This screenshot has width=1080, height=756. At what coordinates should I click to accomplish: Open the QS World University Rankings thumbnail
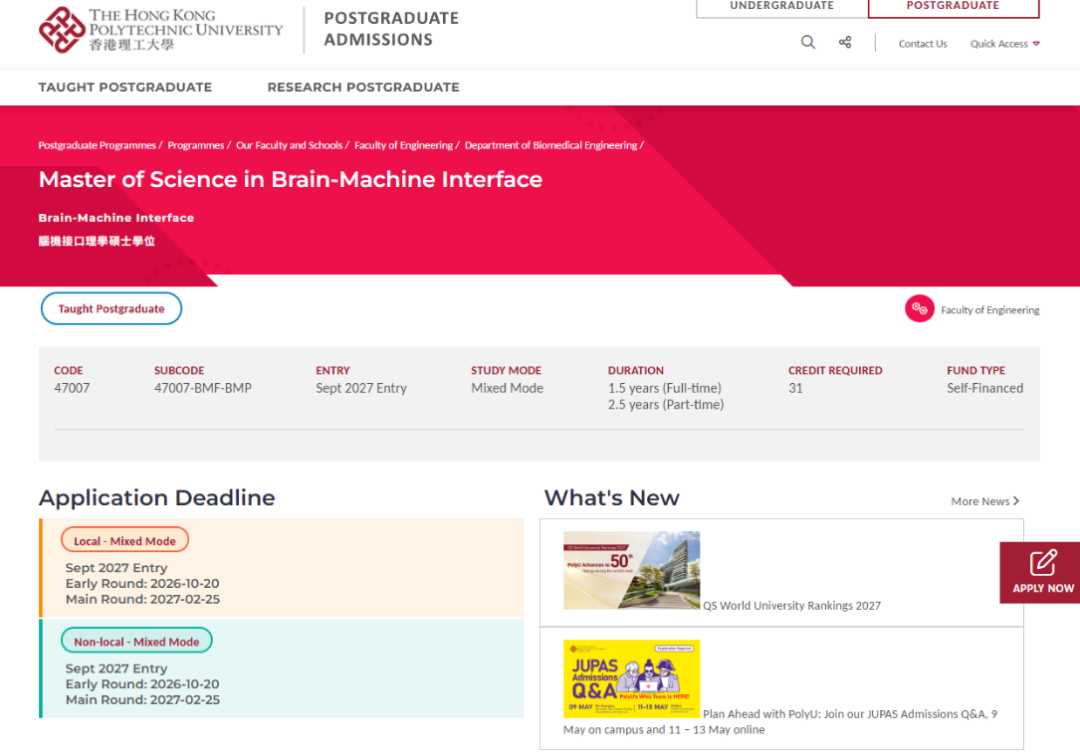632,570
